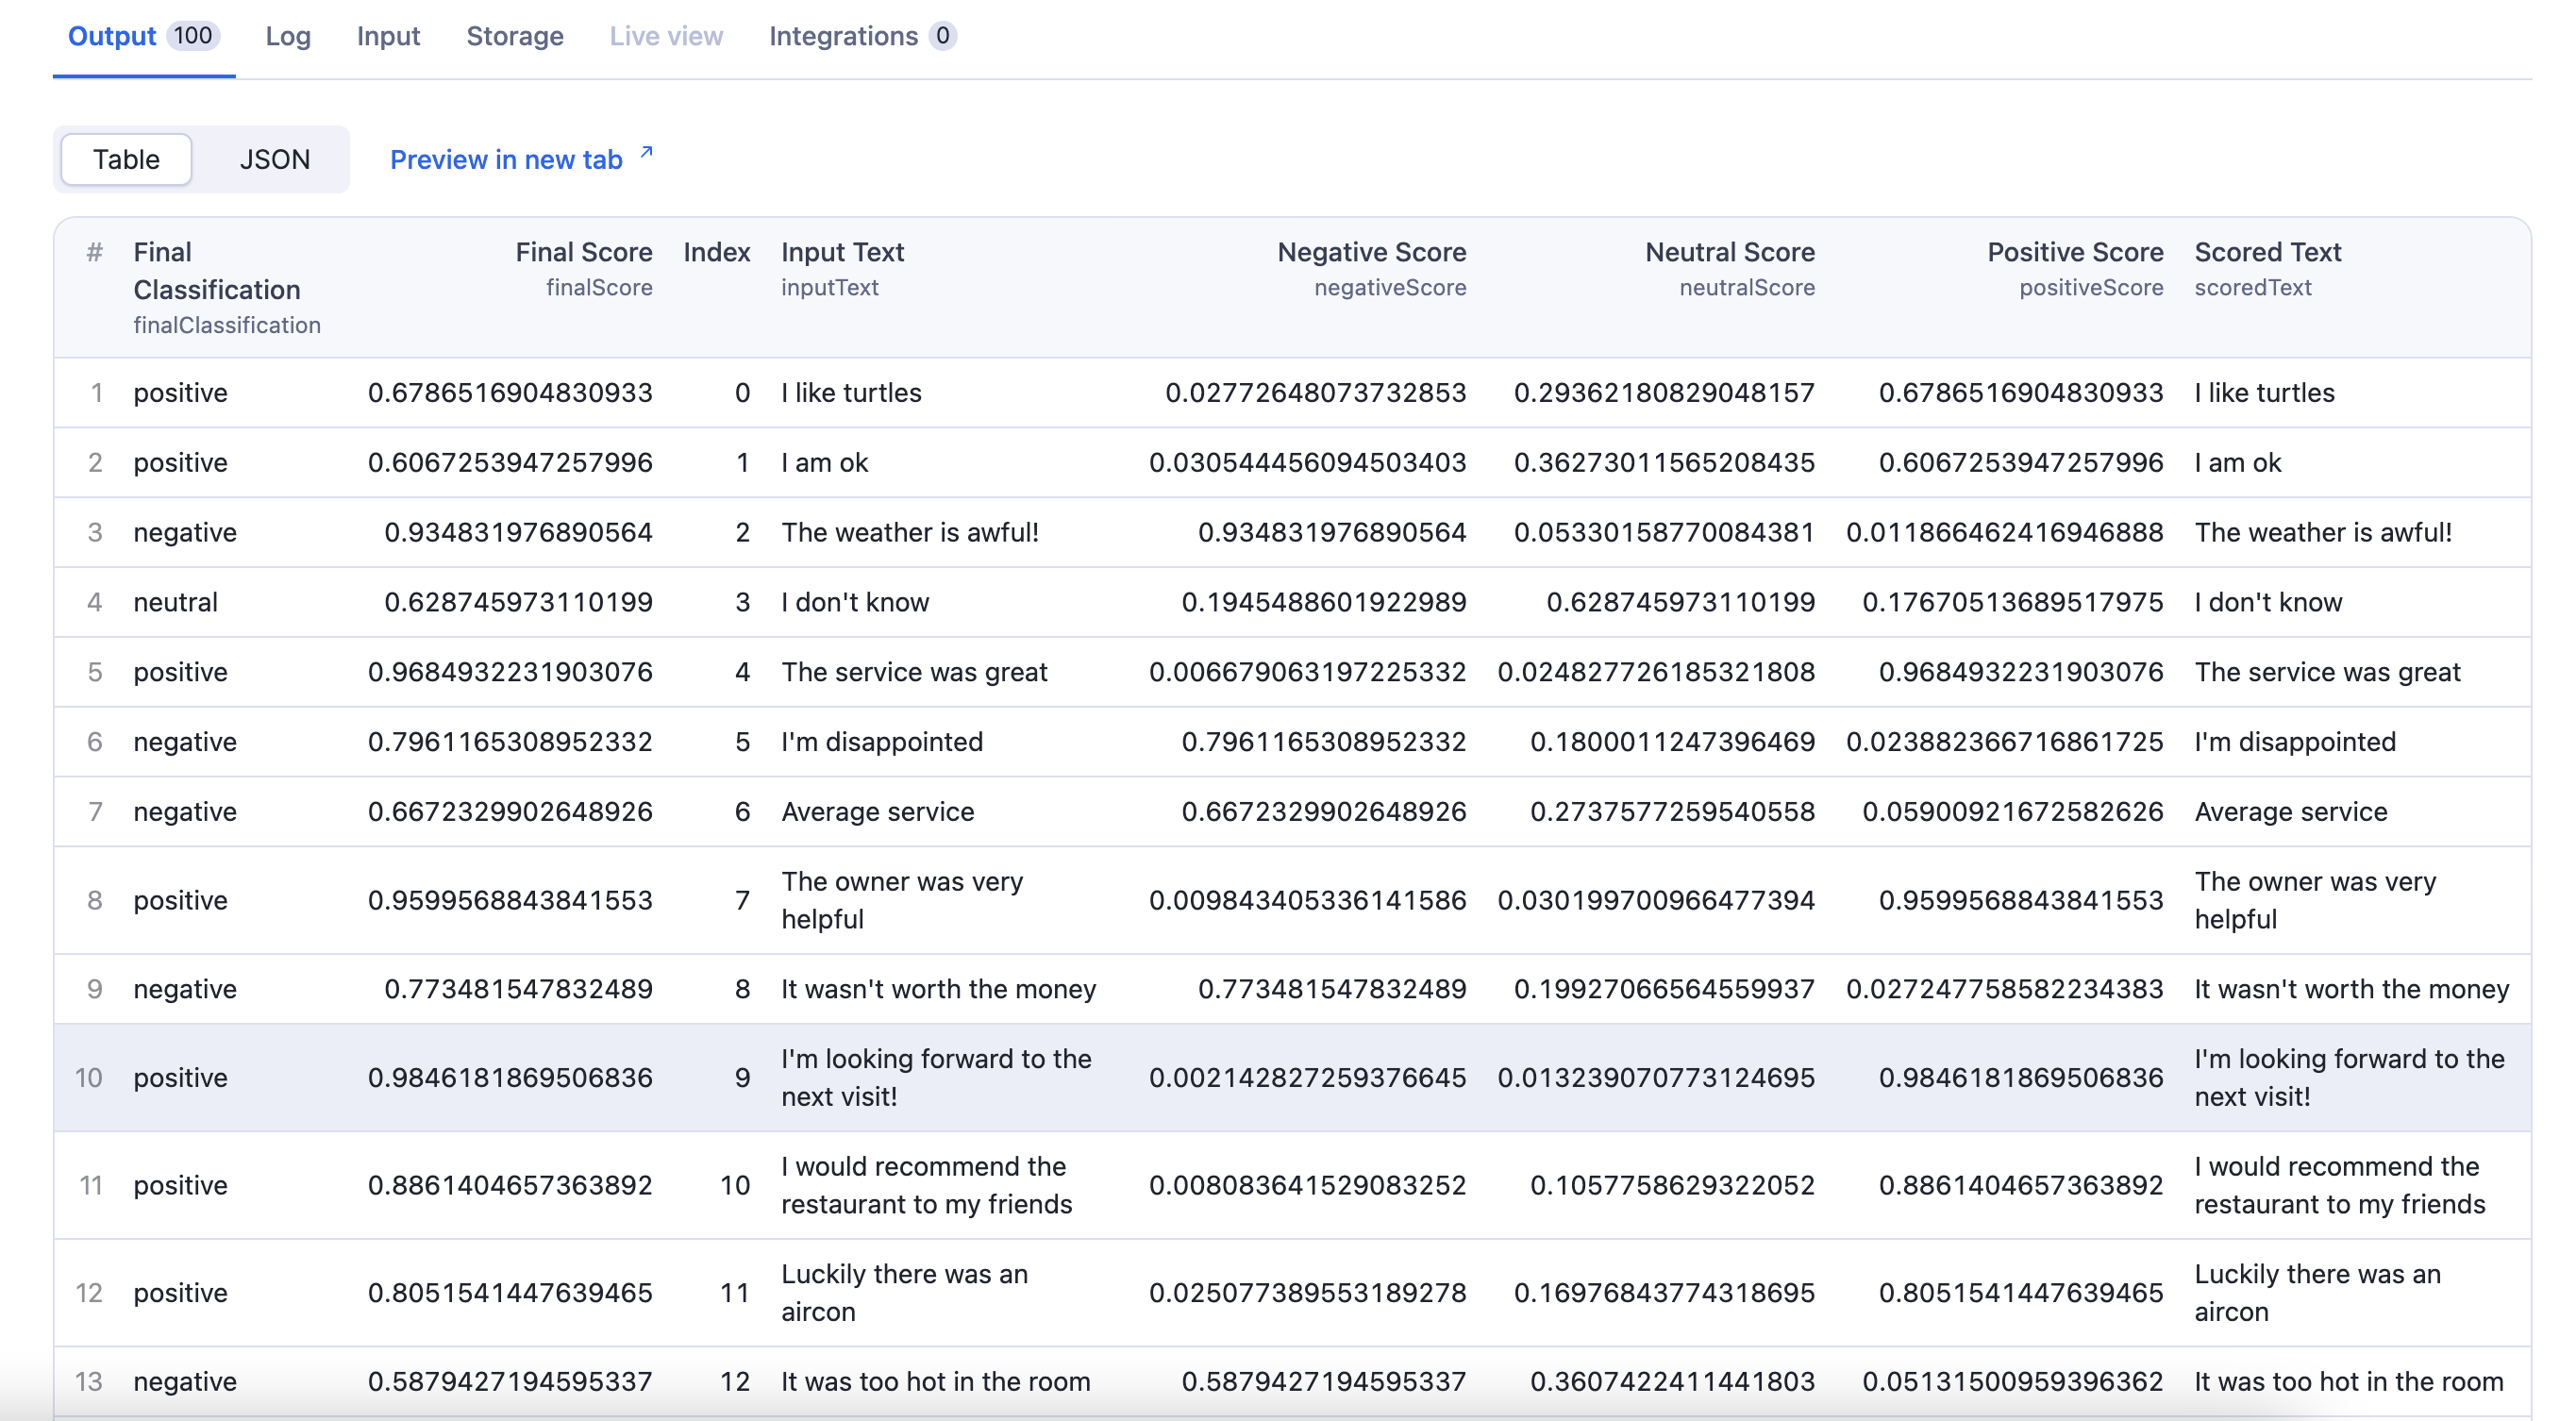The width and height of the screenshot is (2576, 1421).
Task: Click the Negative Score column header
Action: [1372, 269]
